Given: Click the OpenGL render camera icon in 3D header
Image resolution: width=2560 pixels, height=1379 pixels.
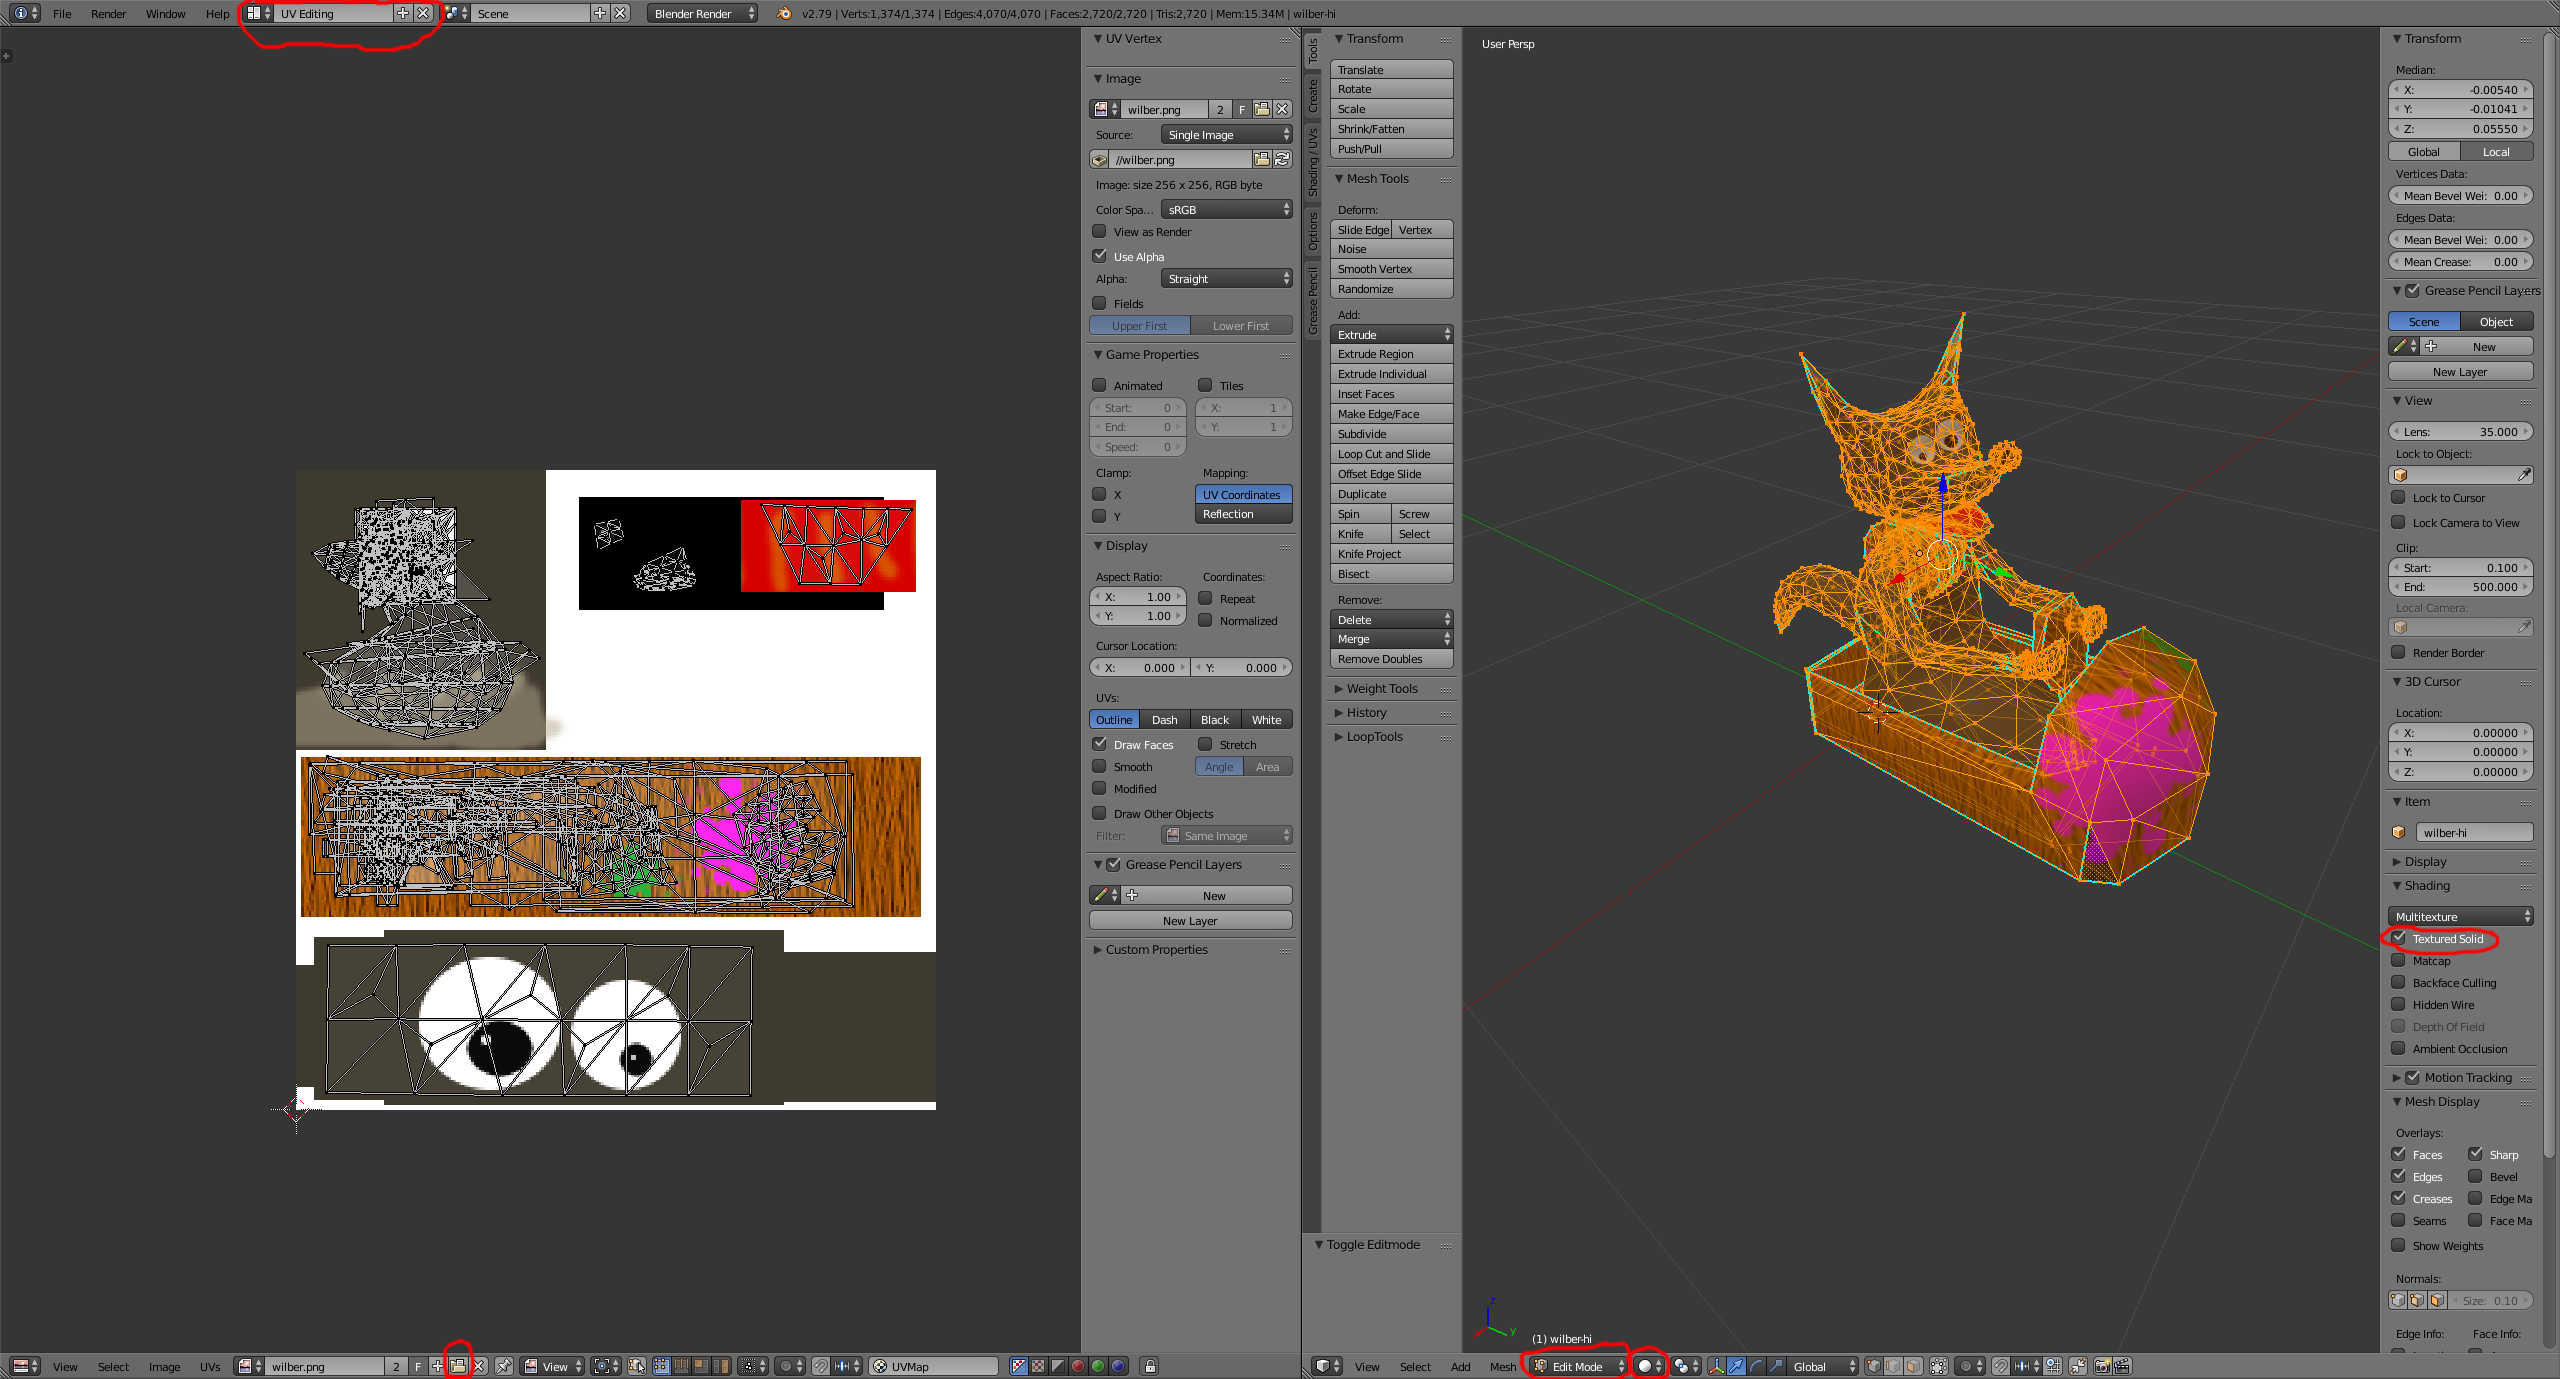Looking at the screenshot, I should click(x=2102, y=1366).
